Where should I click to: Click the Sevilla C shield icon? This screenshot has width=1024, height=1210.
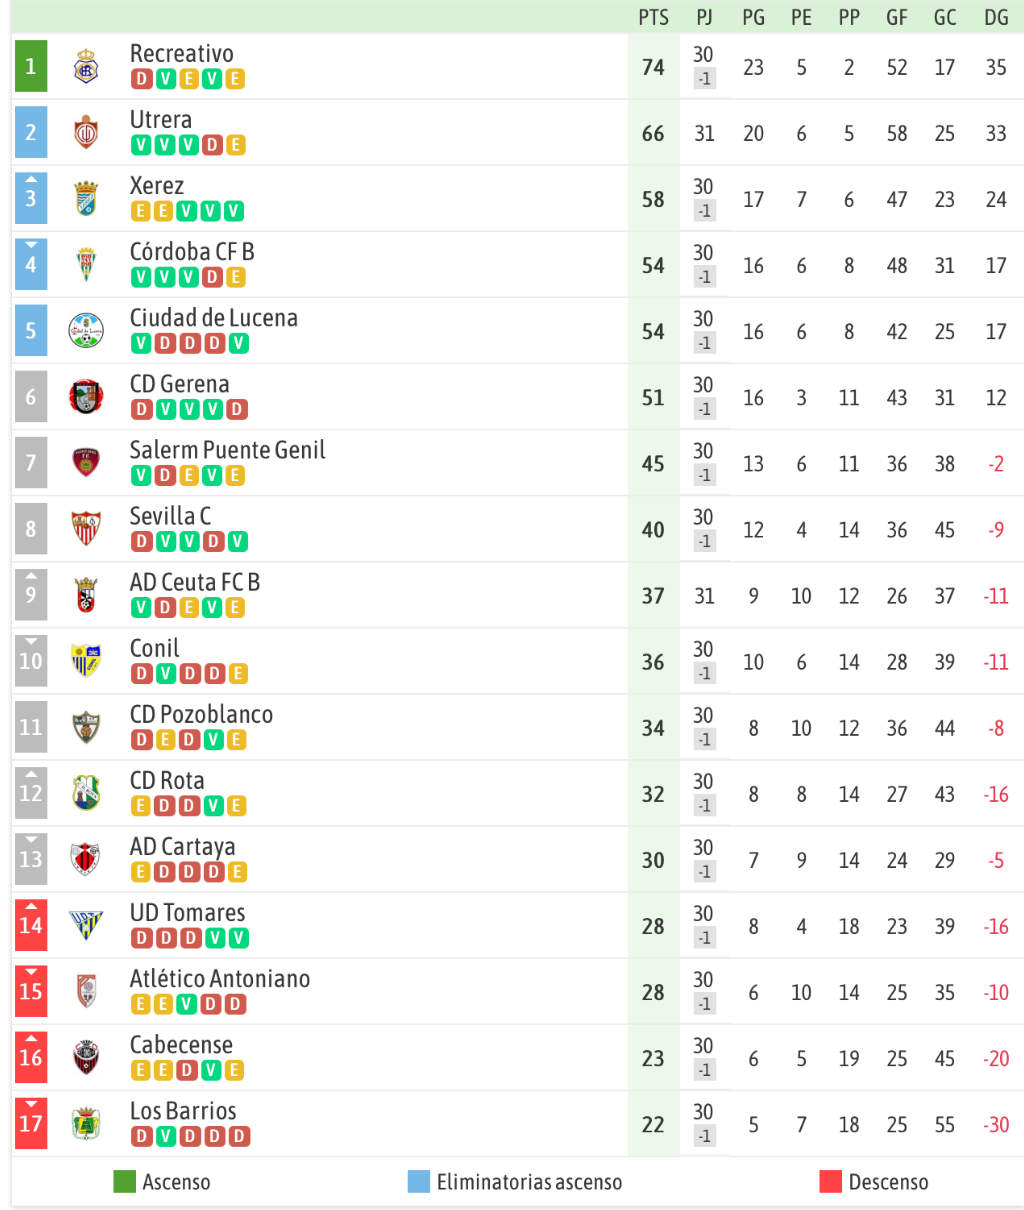(86, 529)
